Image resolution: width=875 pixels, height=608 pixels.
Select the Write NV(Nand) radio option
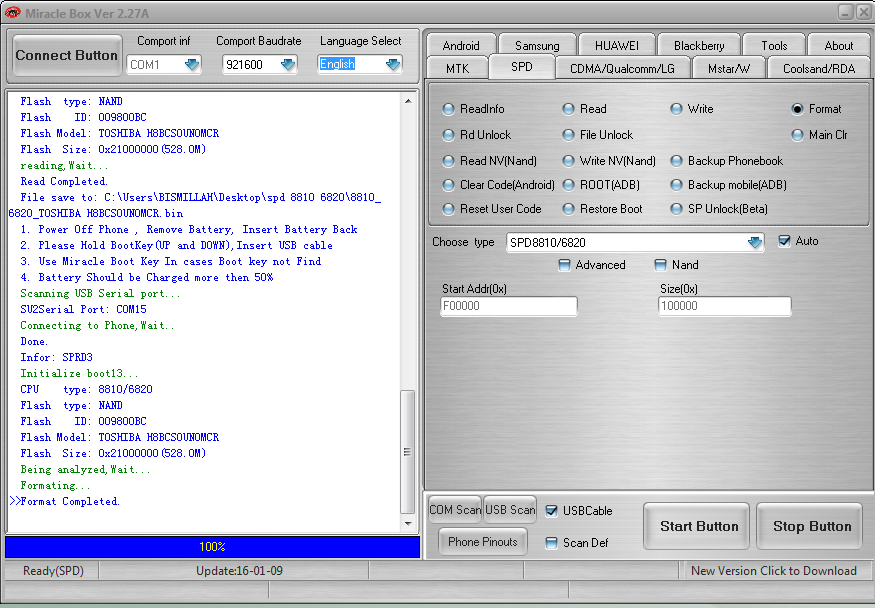point(609,161)
